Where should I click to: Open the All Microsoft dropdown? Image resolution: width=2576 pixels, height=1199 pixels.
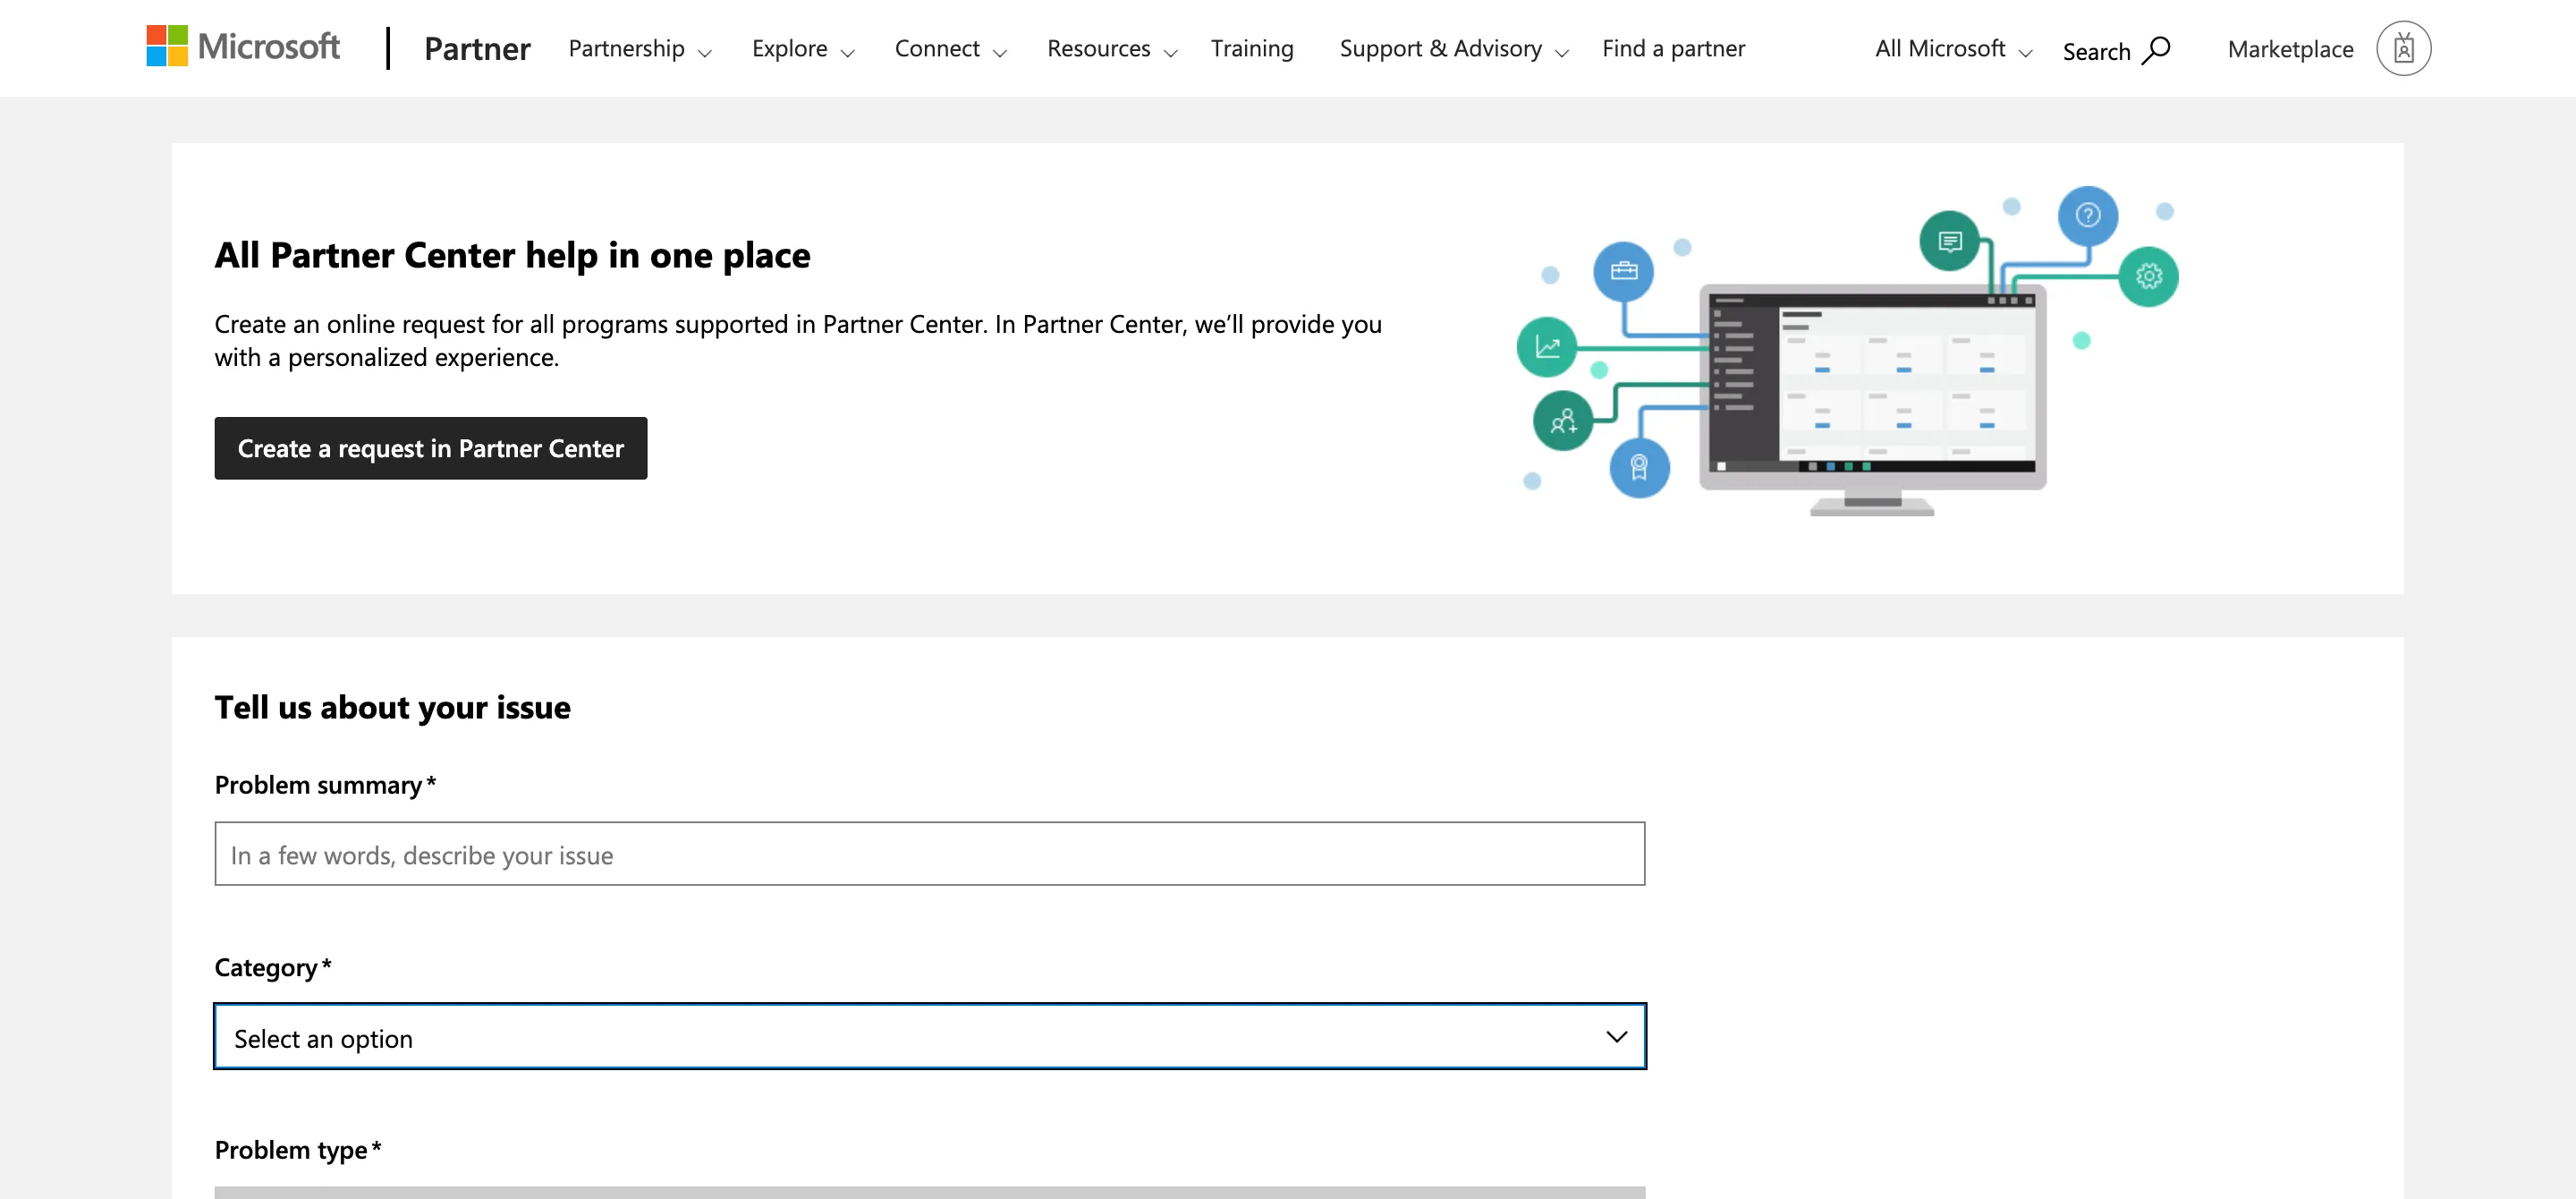(1953, 48)
